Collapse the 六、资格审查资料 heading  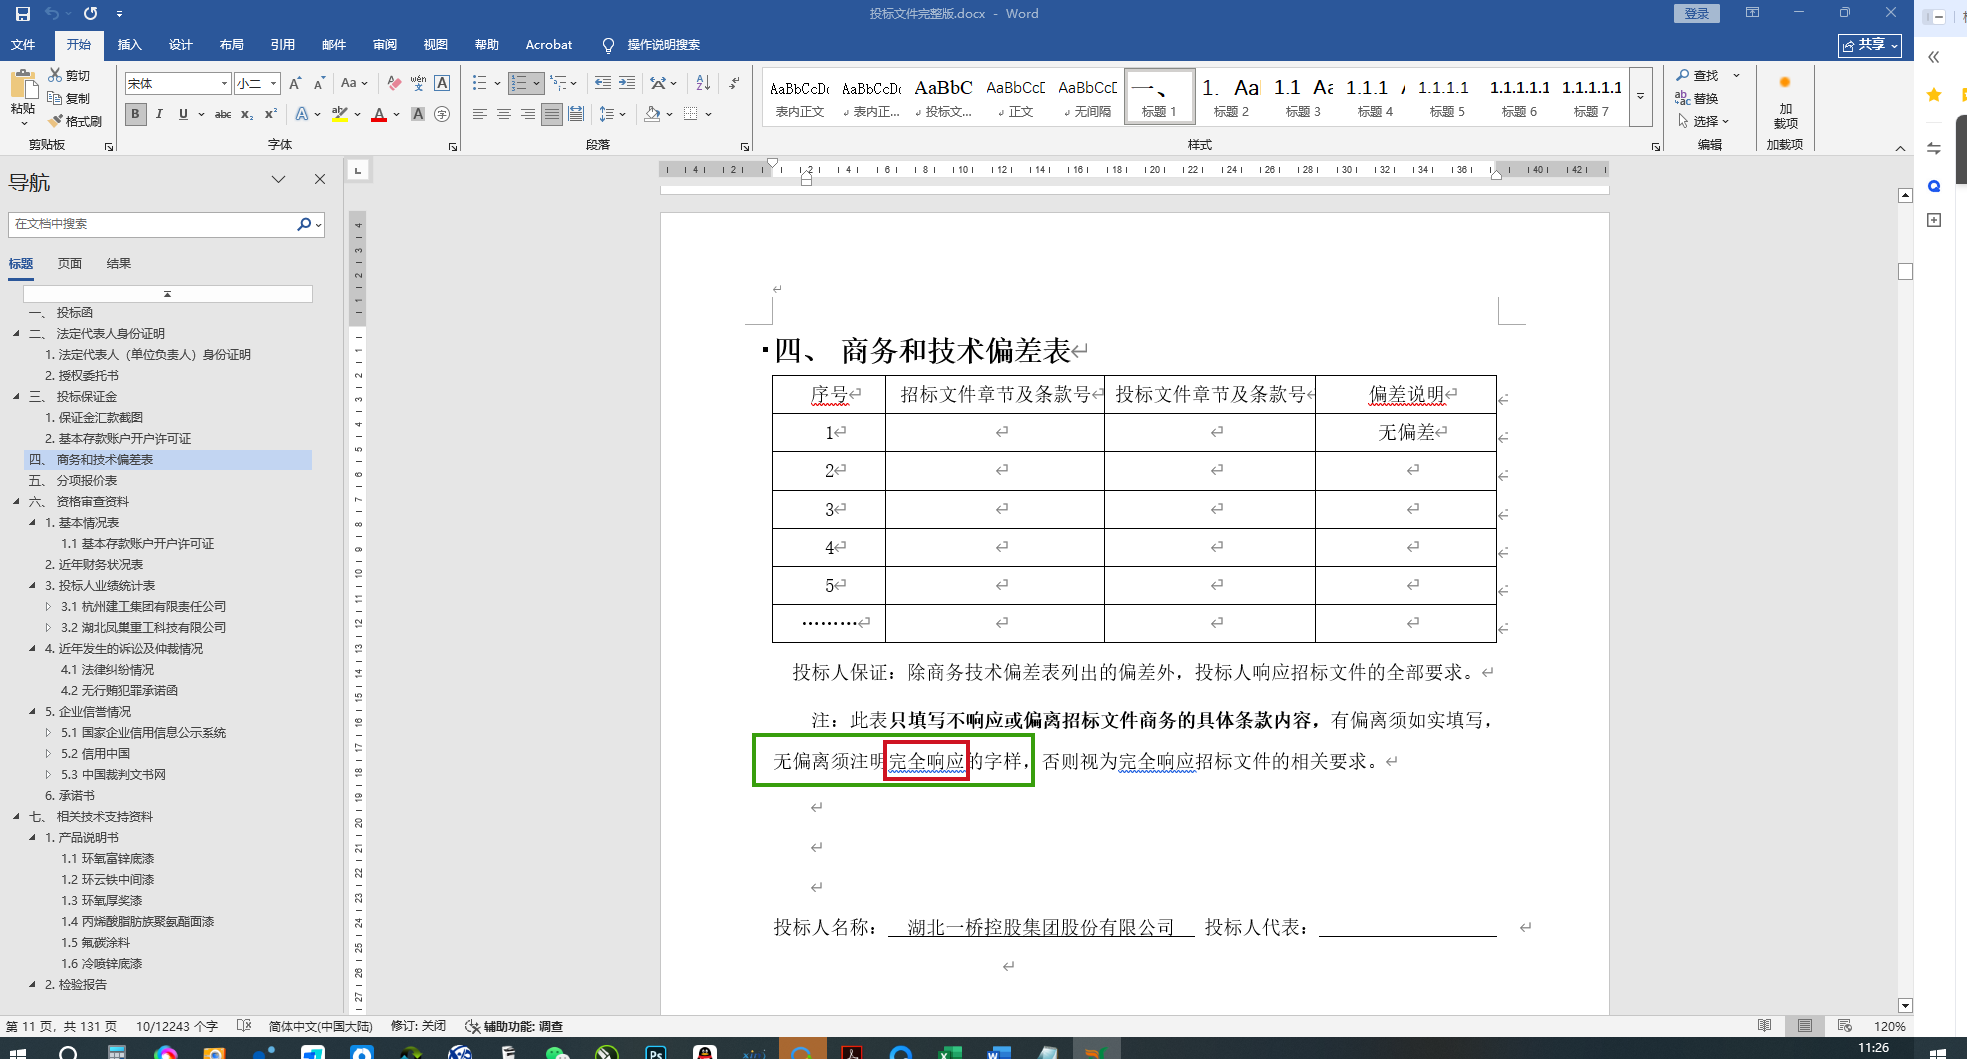pos(16,502)
